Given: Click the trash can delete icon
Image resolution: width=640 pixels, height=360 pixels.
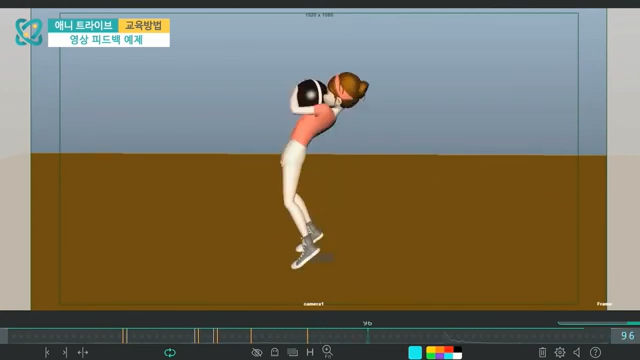Looking at the screenshot, I should point(542,352).
